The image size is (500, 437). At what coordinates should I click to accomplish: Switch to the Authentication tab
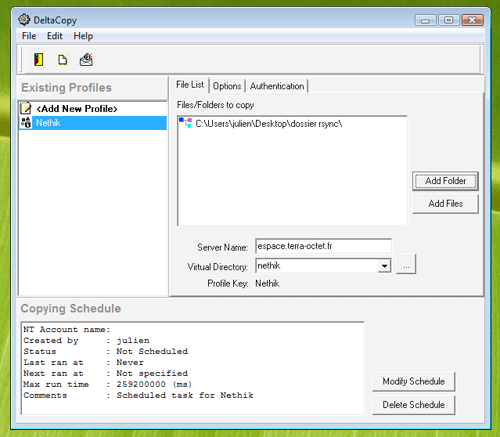(277, 86)
